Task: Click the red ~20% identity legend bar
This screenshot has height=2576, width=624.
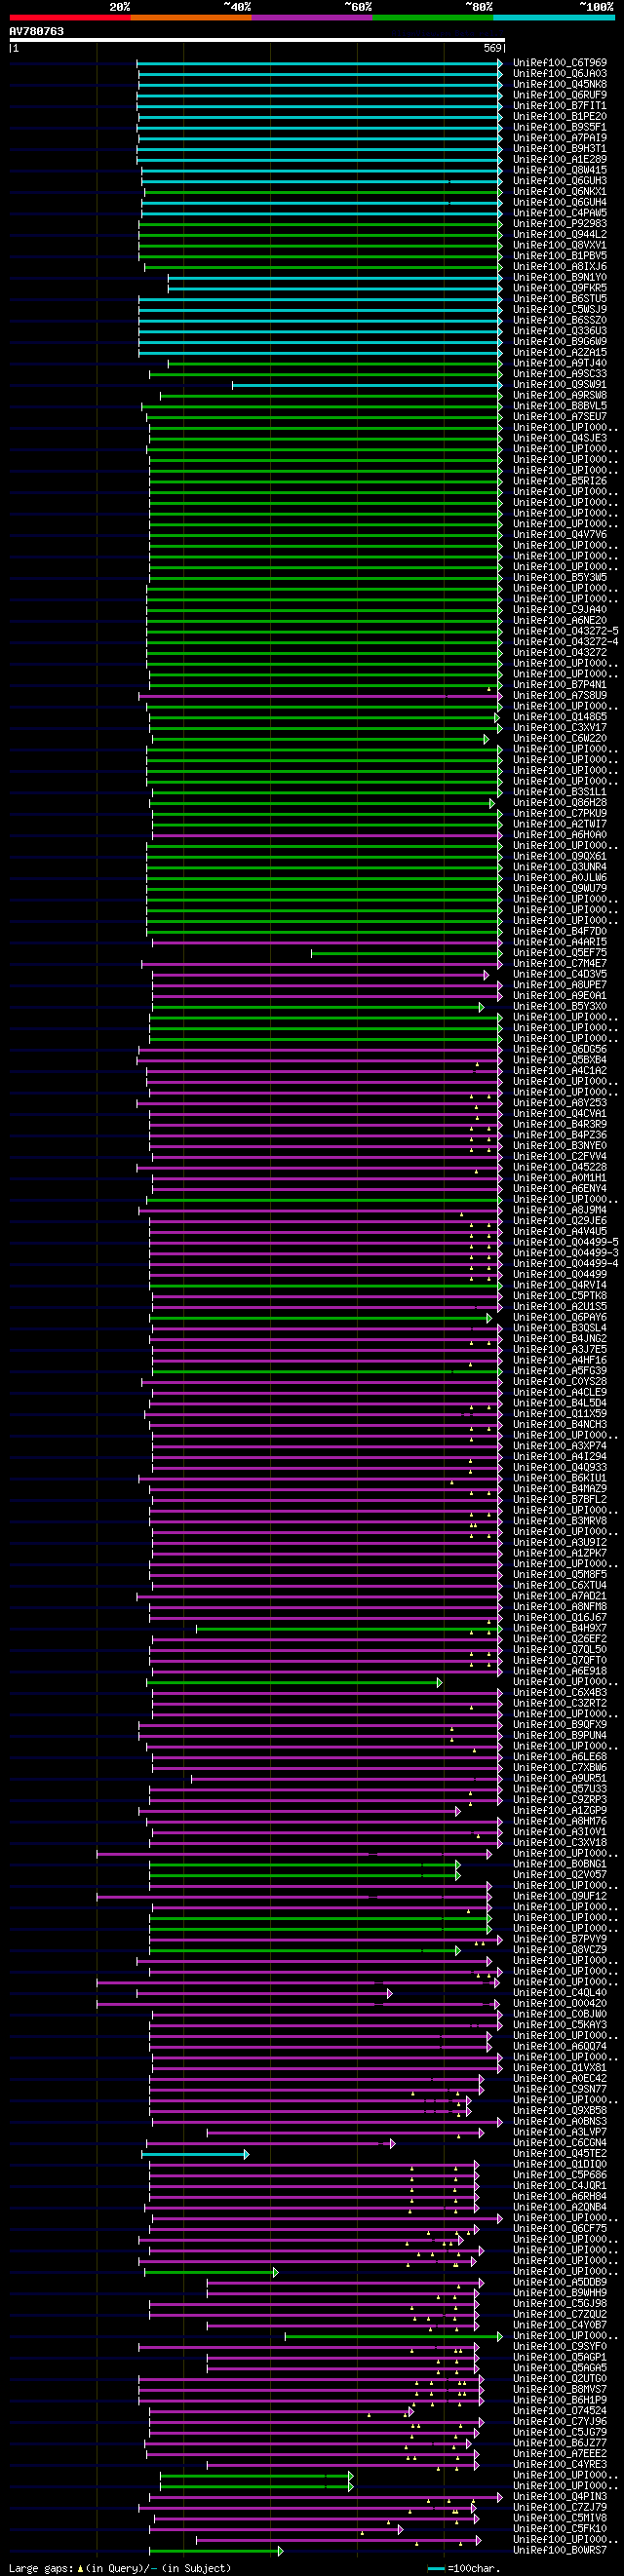Action: coord(70,17)
